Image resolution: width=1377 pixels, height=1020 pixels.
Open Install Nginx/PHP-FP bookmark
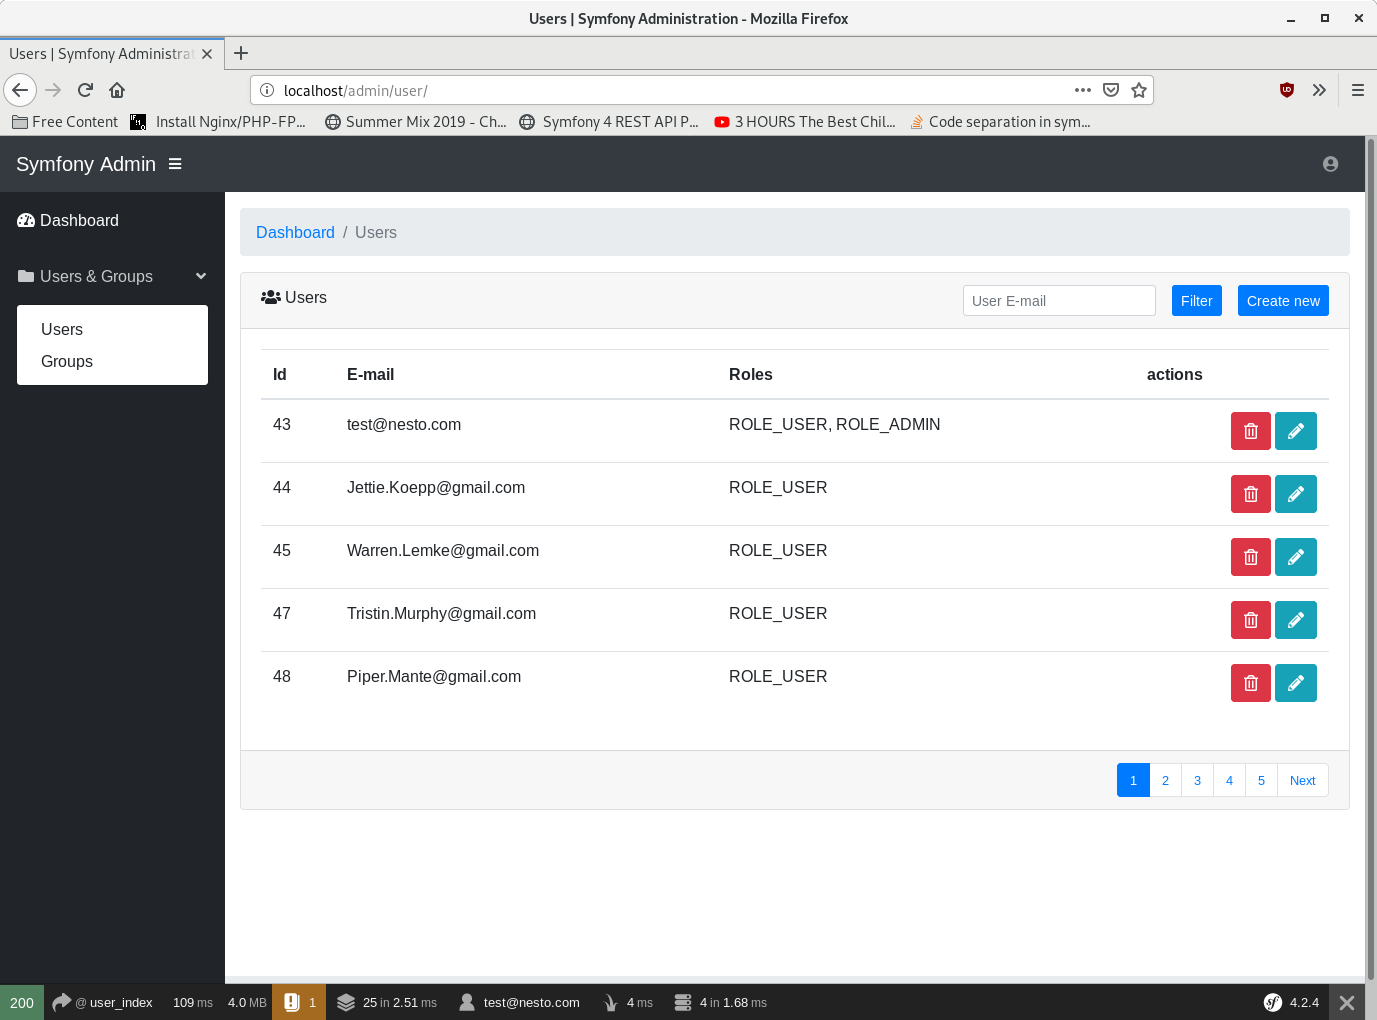tap(218, 121)
